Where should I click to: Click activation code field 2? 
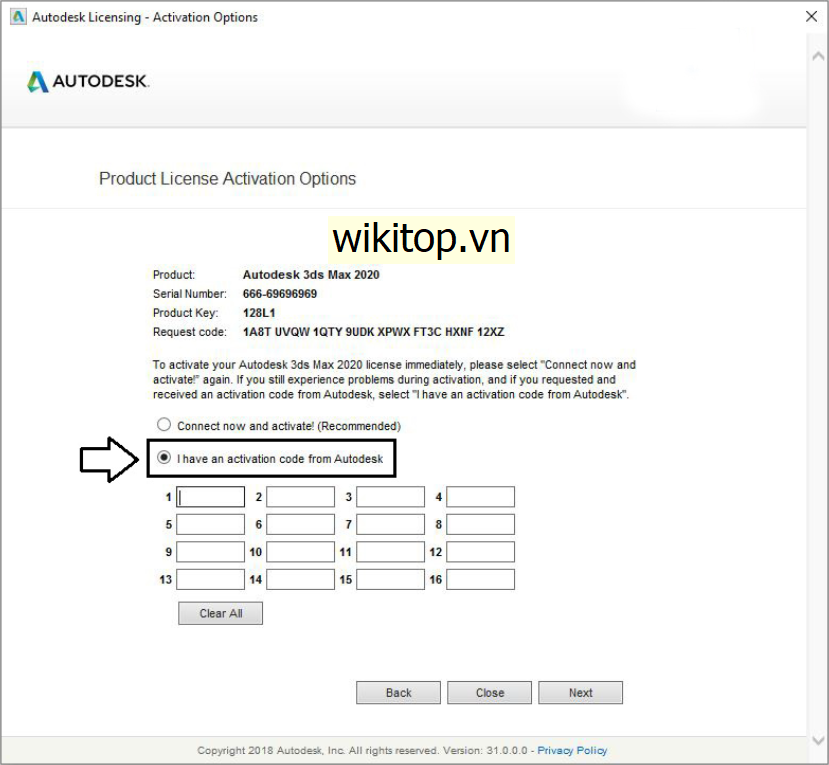301,497
